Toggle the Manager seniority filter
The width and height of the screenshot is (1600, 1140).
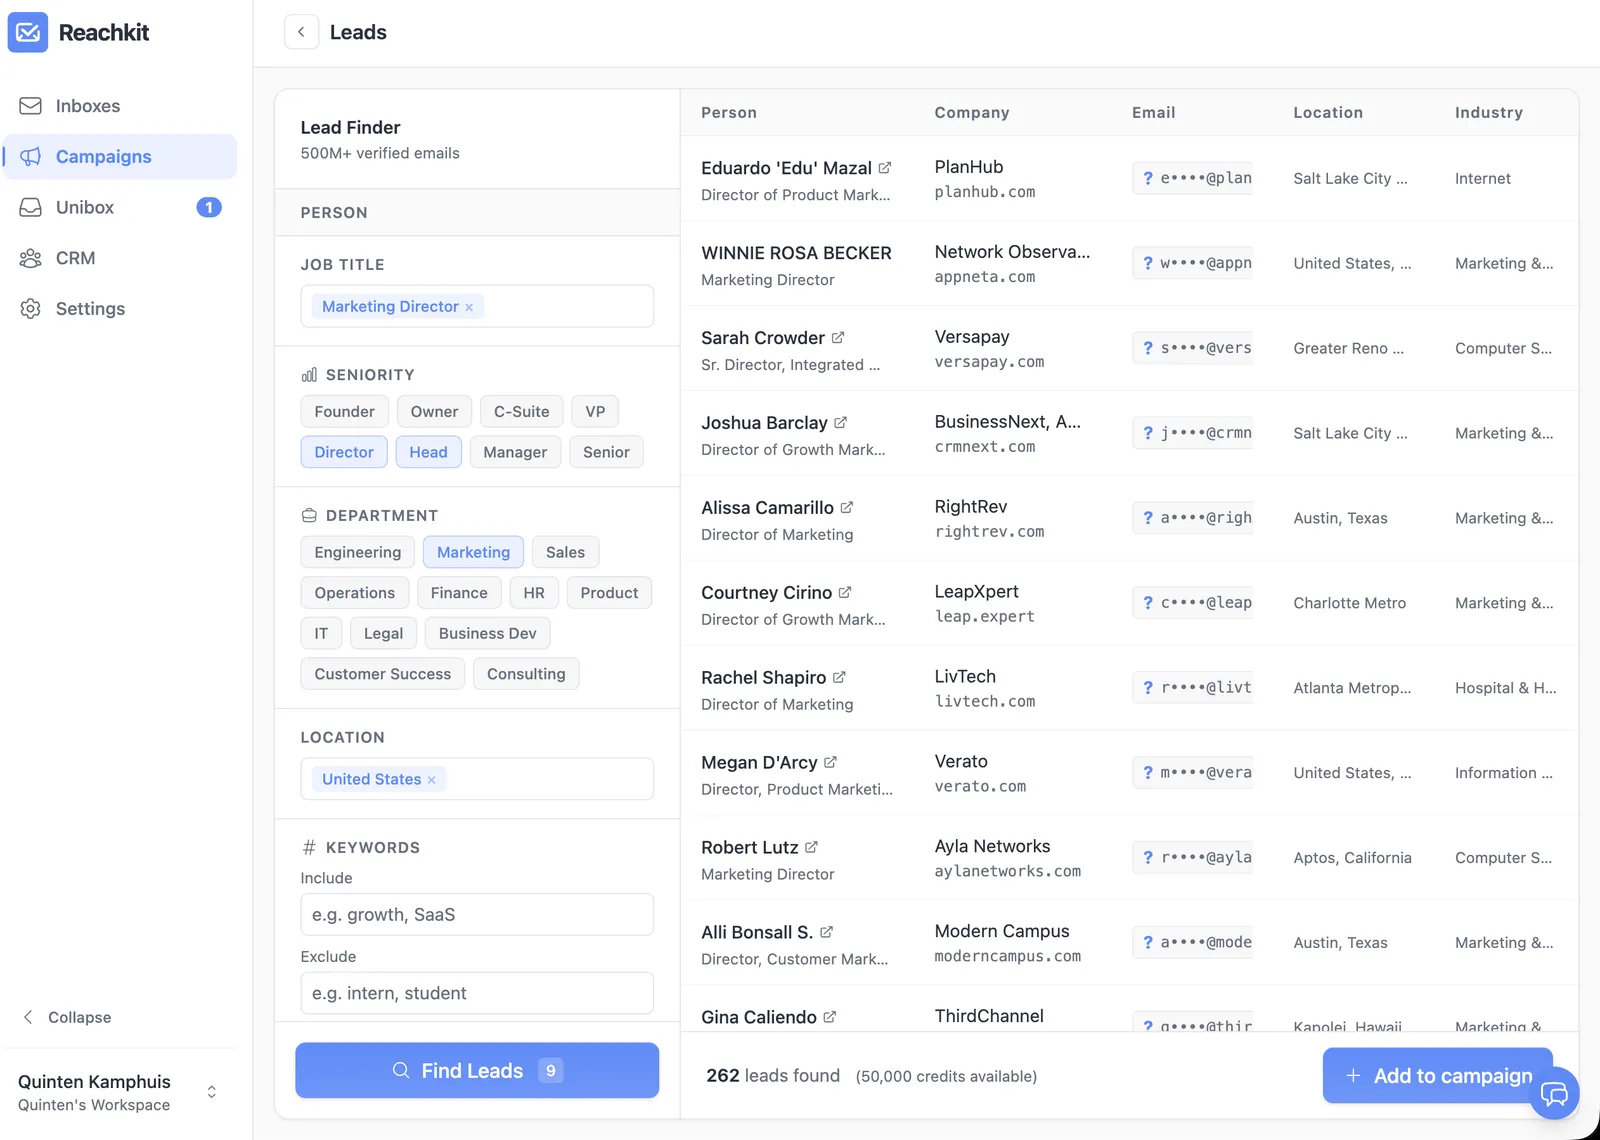click(515, 452)
